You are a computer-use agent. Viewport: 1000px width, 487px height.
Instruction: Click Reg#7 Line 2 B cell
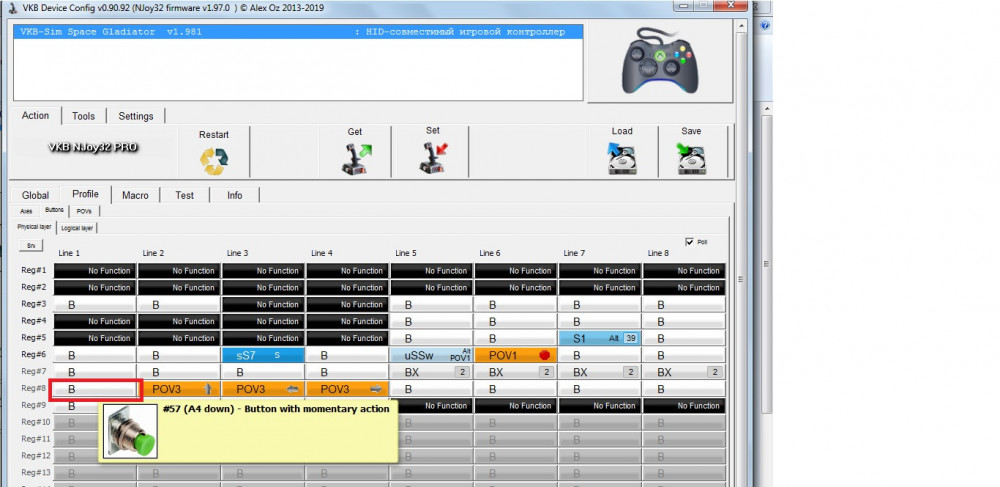coord(179,372)
